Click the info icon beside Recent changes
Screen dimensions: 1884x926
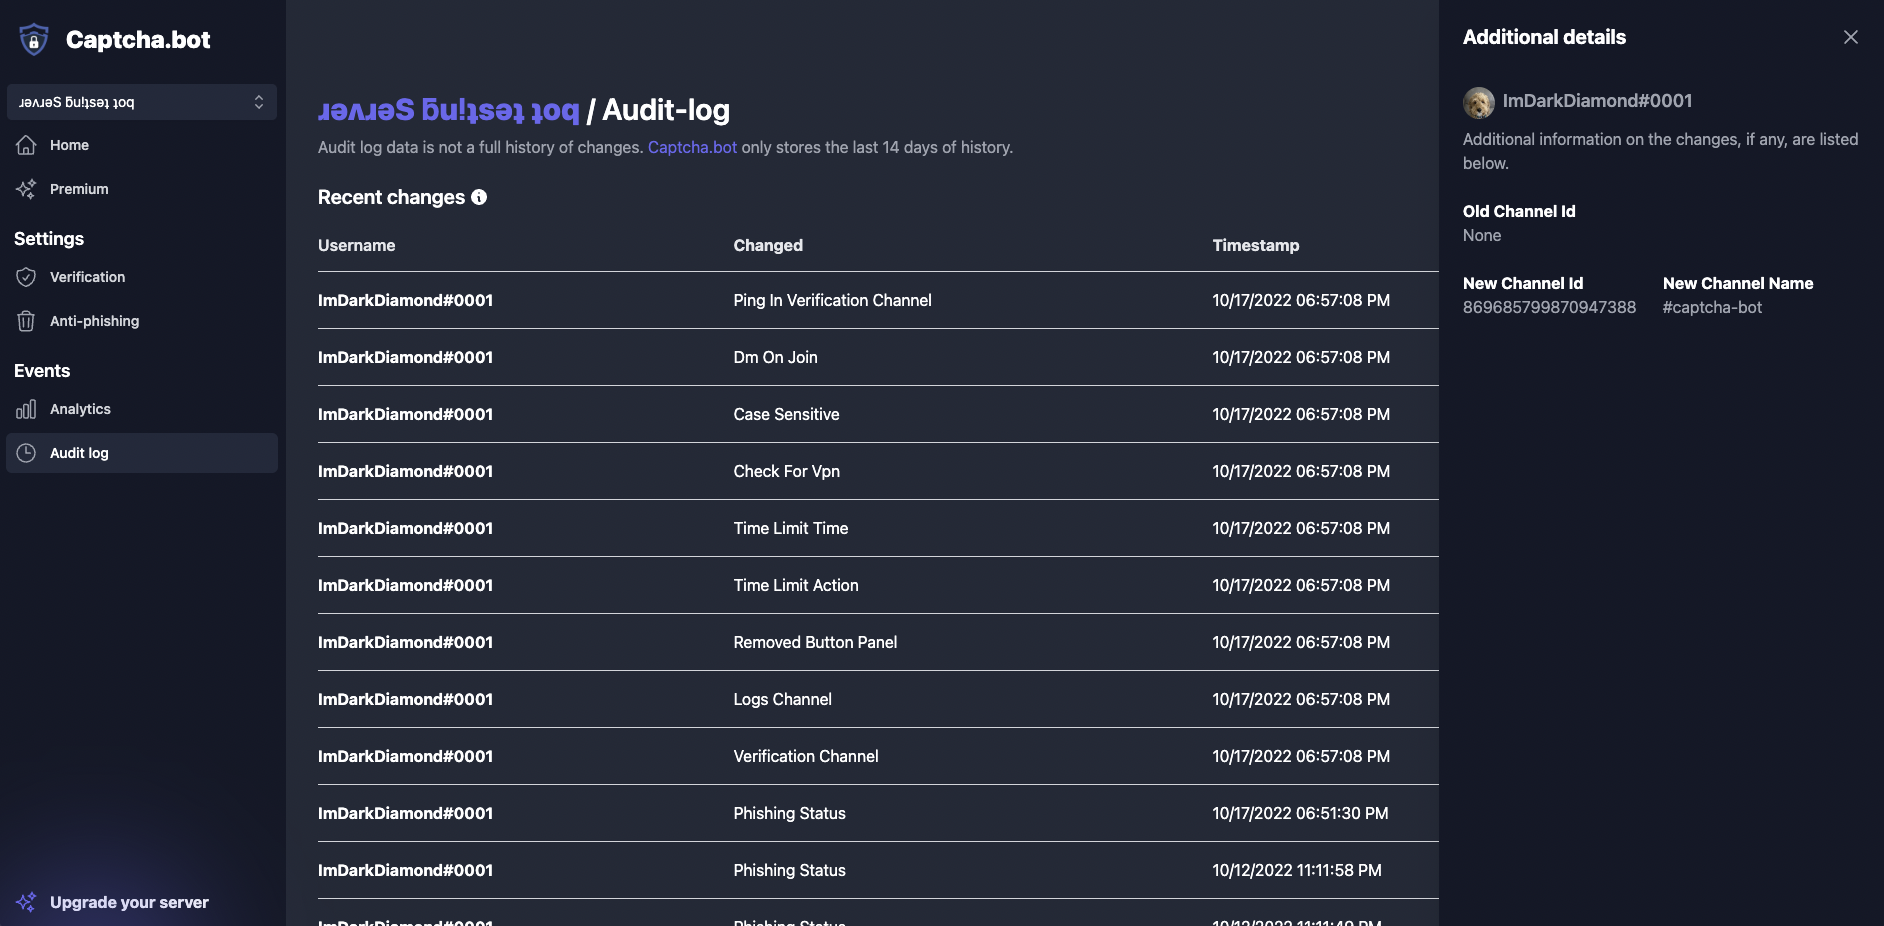(x=480, y=197)
